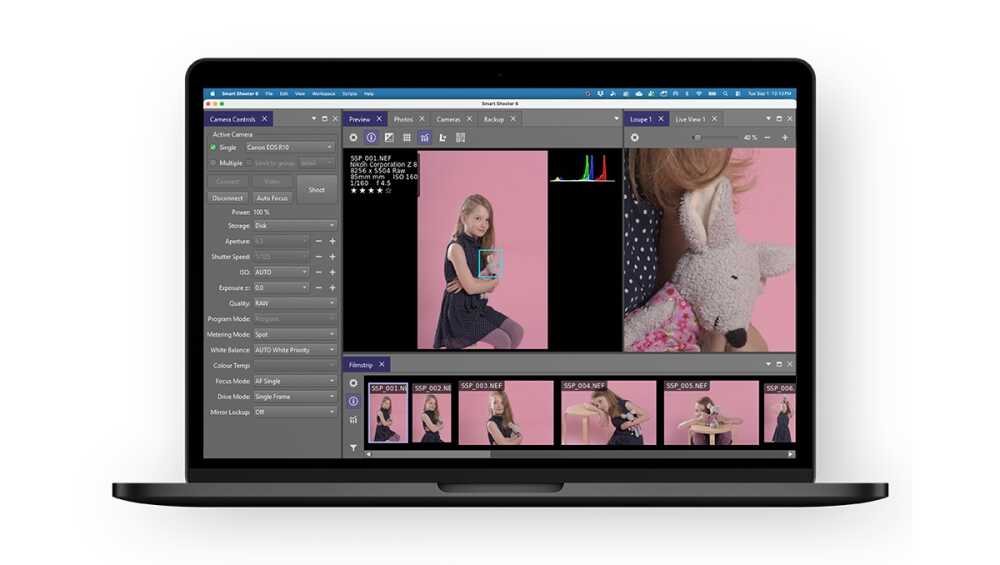
Task: Toggle image info overlay in Preview toolbar
Action: (371, 138)
